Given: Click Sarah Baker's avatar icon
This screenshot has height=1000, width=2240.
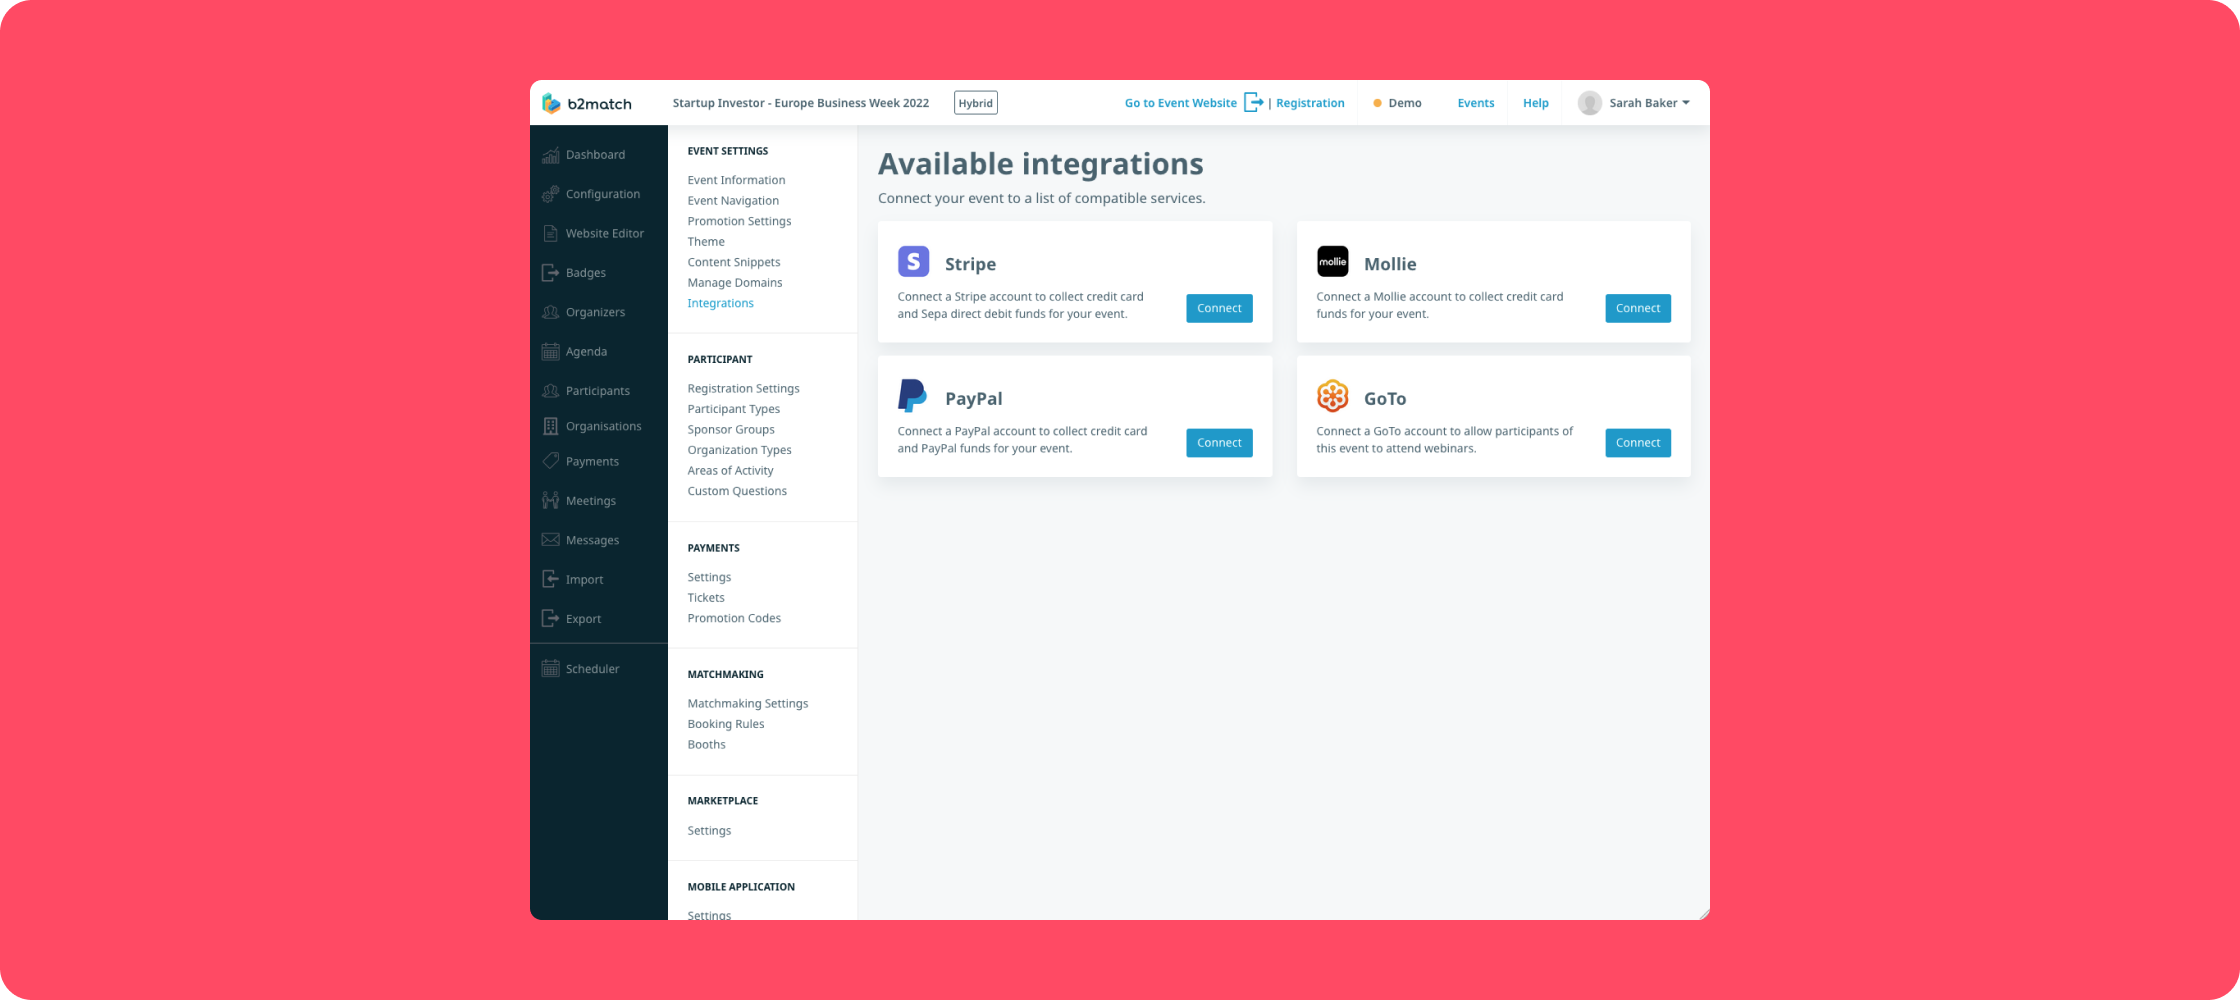Looking at the screenshot, I should pos(1589,103).
